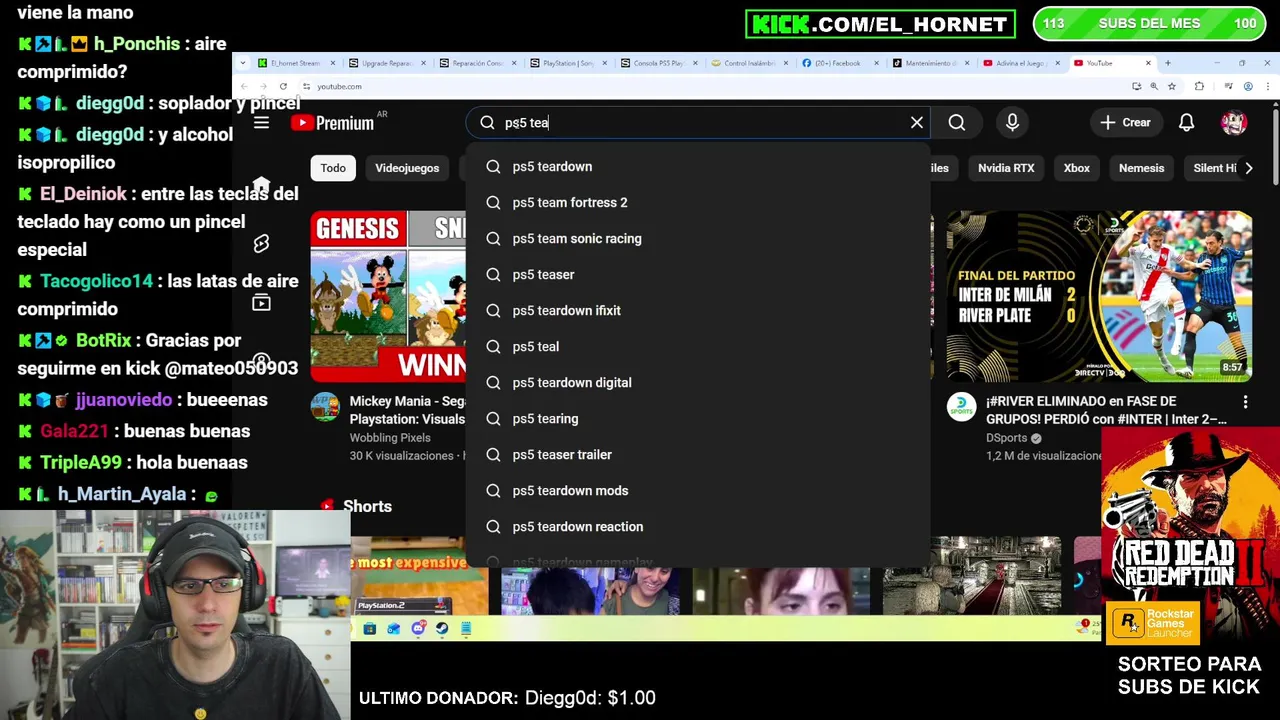1280x720 pixels.
Task: Choose the "ps5 teaser trailer" suggestion
Action: tap(698, 455)
